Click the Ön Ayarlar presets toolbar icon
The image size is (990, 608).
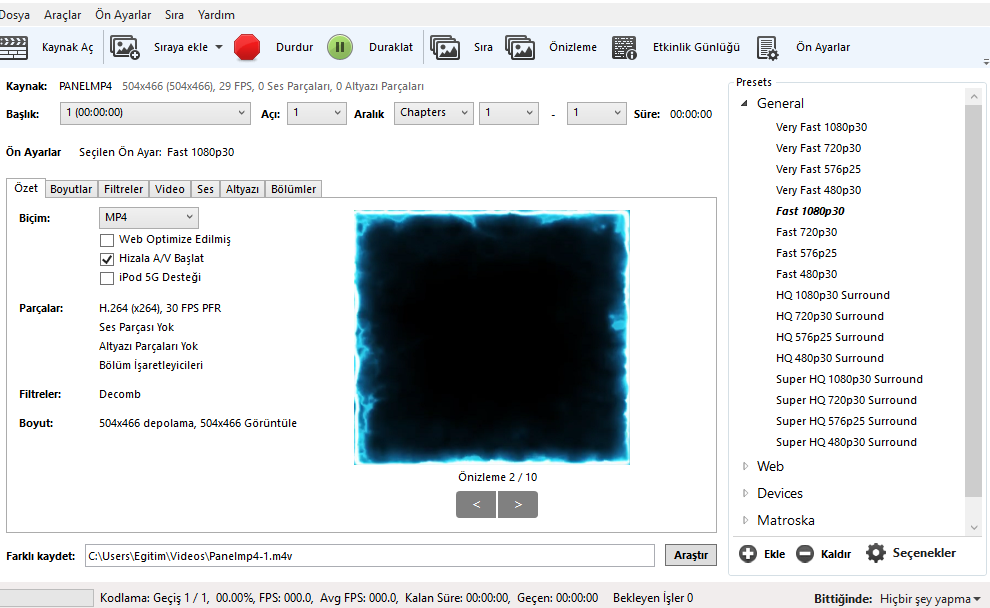768,47
